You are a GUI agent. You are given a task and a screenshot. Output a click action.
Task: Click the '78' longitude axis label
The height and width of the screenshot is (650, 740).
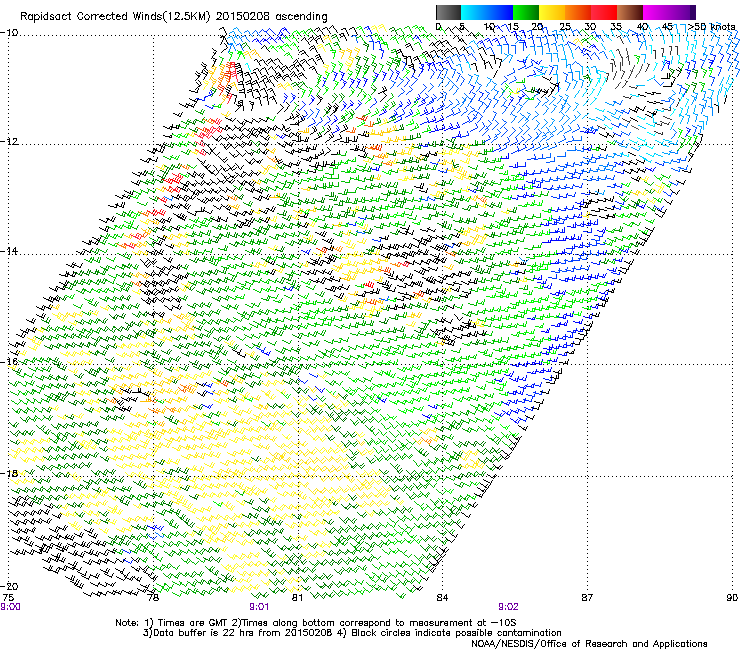153,598
